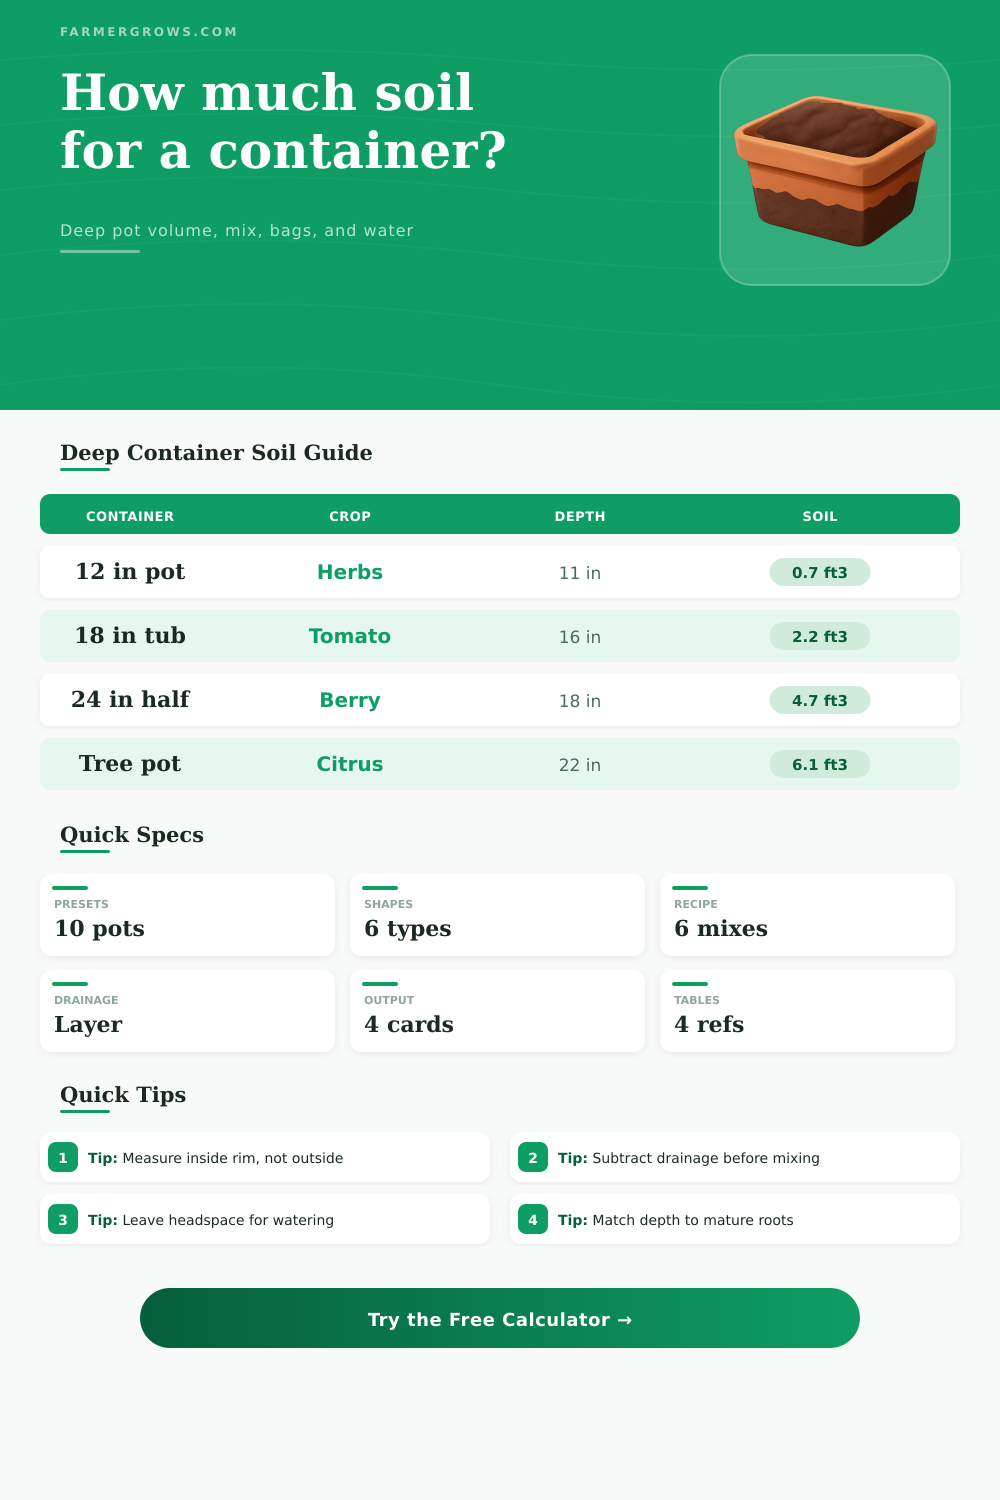The height and width of the screenshot is (1500, 1000).
Task: Click the Citrus crop name
Action: pos(350,764)
